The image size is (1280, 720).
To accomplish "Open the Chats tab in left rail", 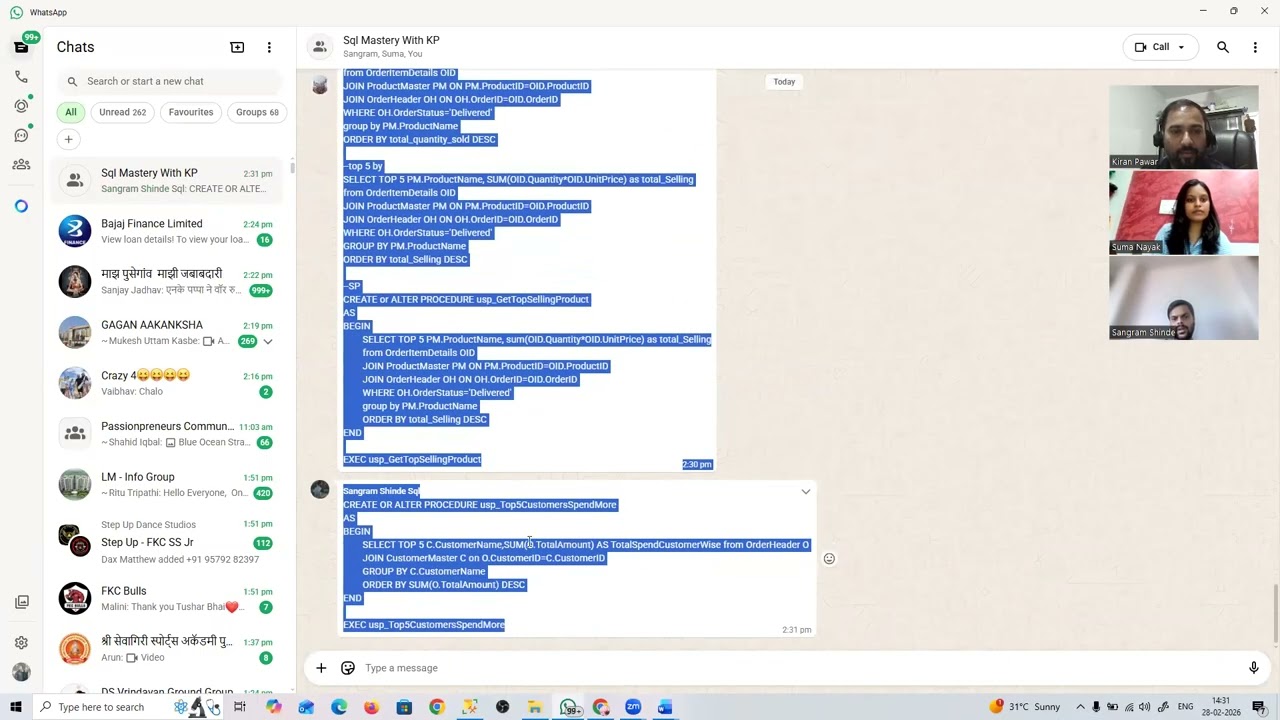I will click(21, 47).
